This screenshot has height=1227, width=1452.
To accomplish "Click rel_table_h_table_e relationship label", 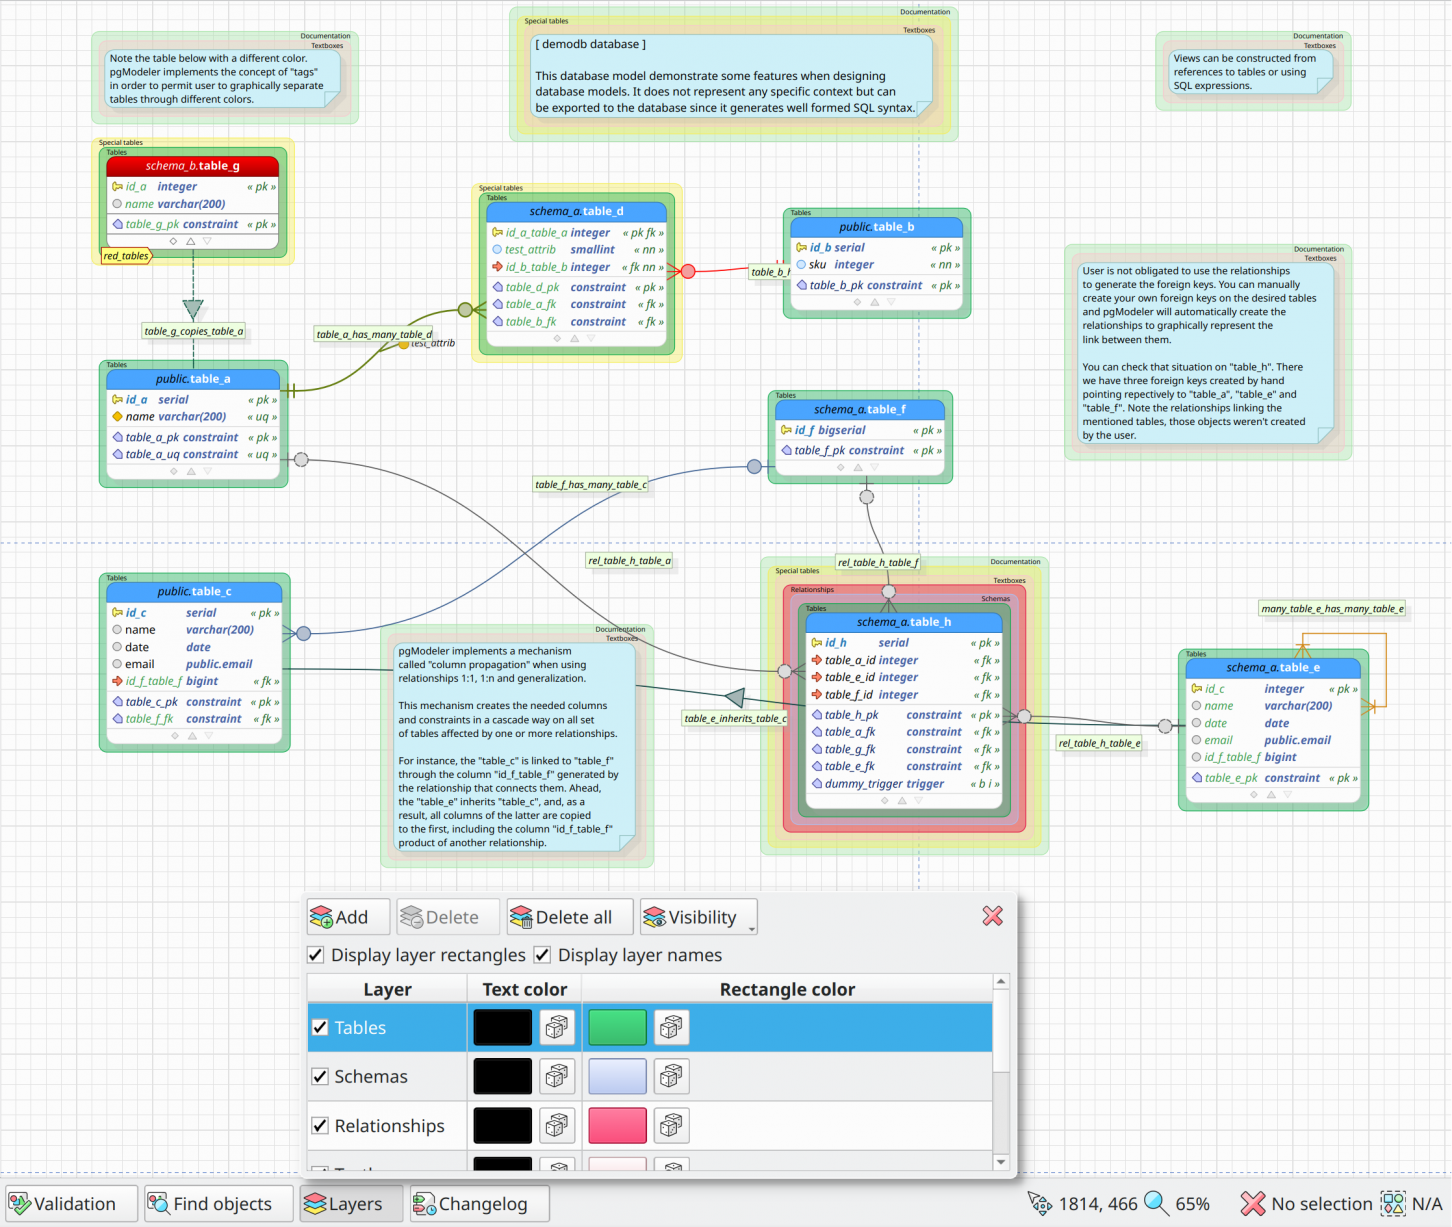I will (1100, 743).
